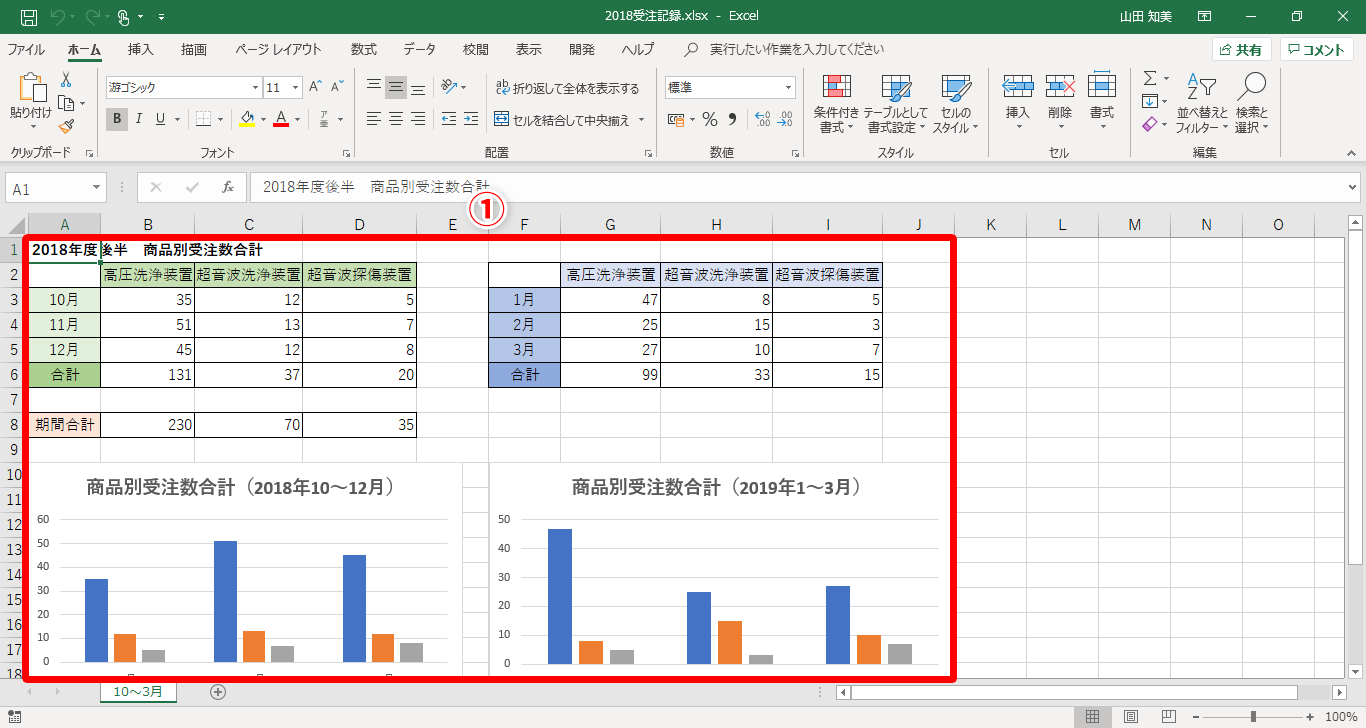Switch to the 表示 ribbon tab
Screen dimensions: 1366x728
click(529, 49)
